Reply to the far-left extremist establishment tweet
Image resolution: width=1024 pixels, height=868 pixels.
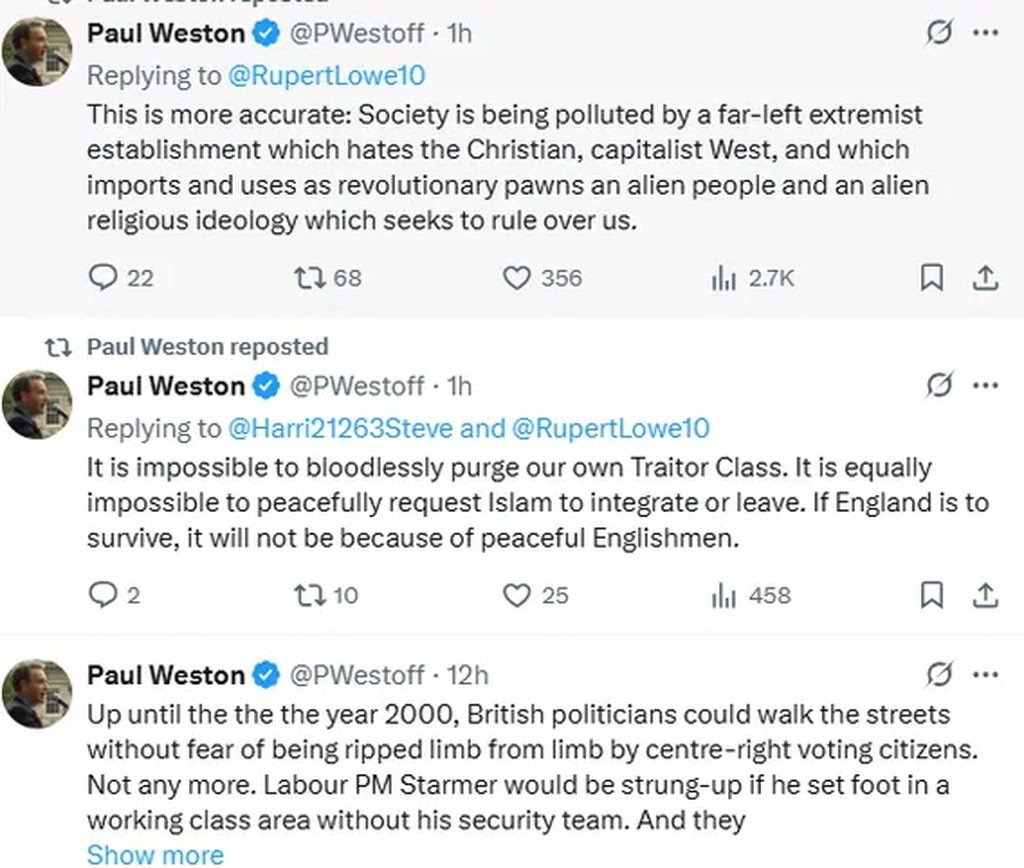click(104, 277)
